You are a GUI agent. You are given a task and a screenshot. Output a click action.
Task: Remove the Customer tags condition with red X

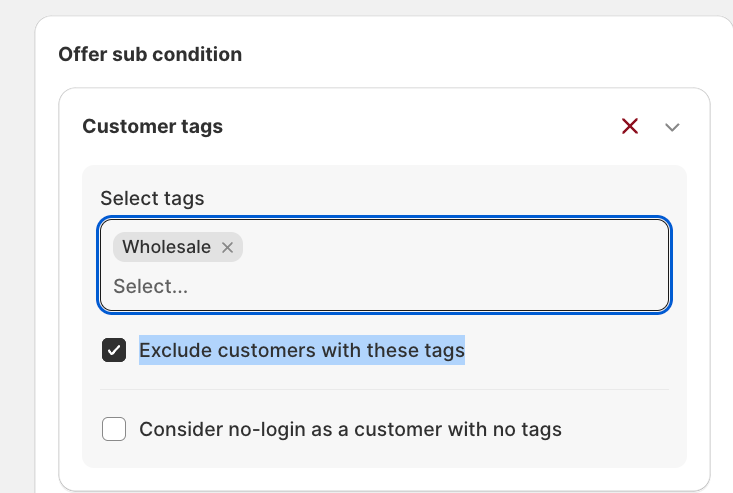pos(630,126)
